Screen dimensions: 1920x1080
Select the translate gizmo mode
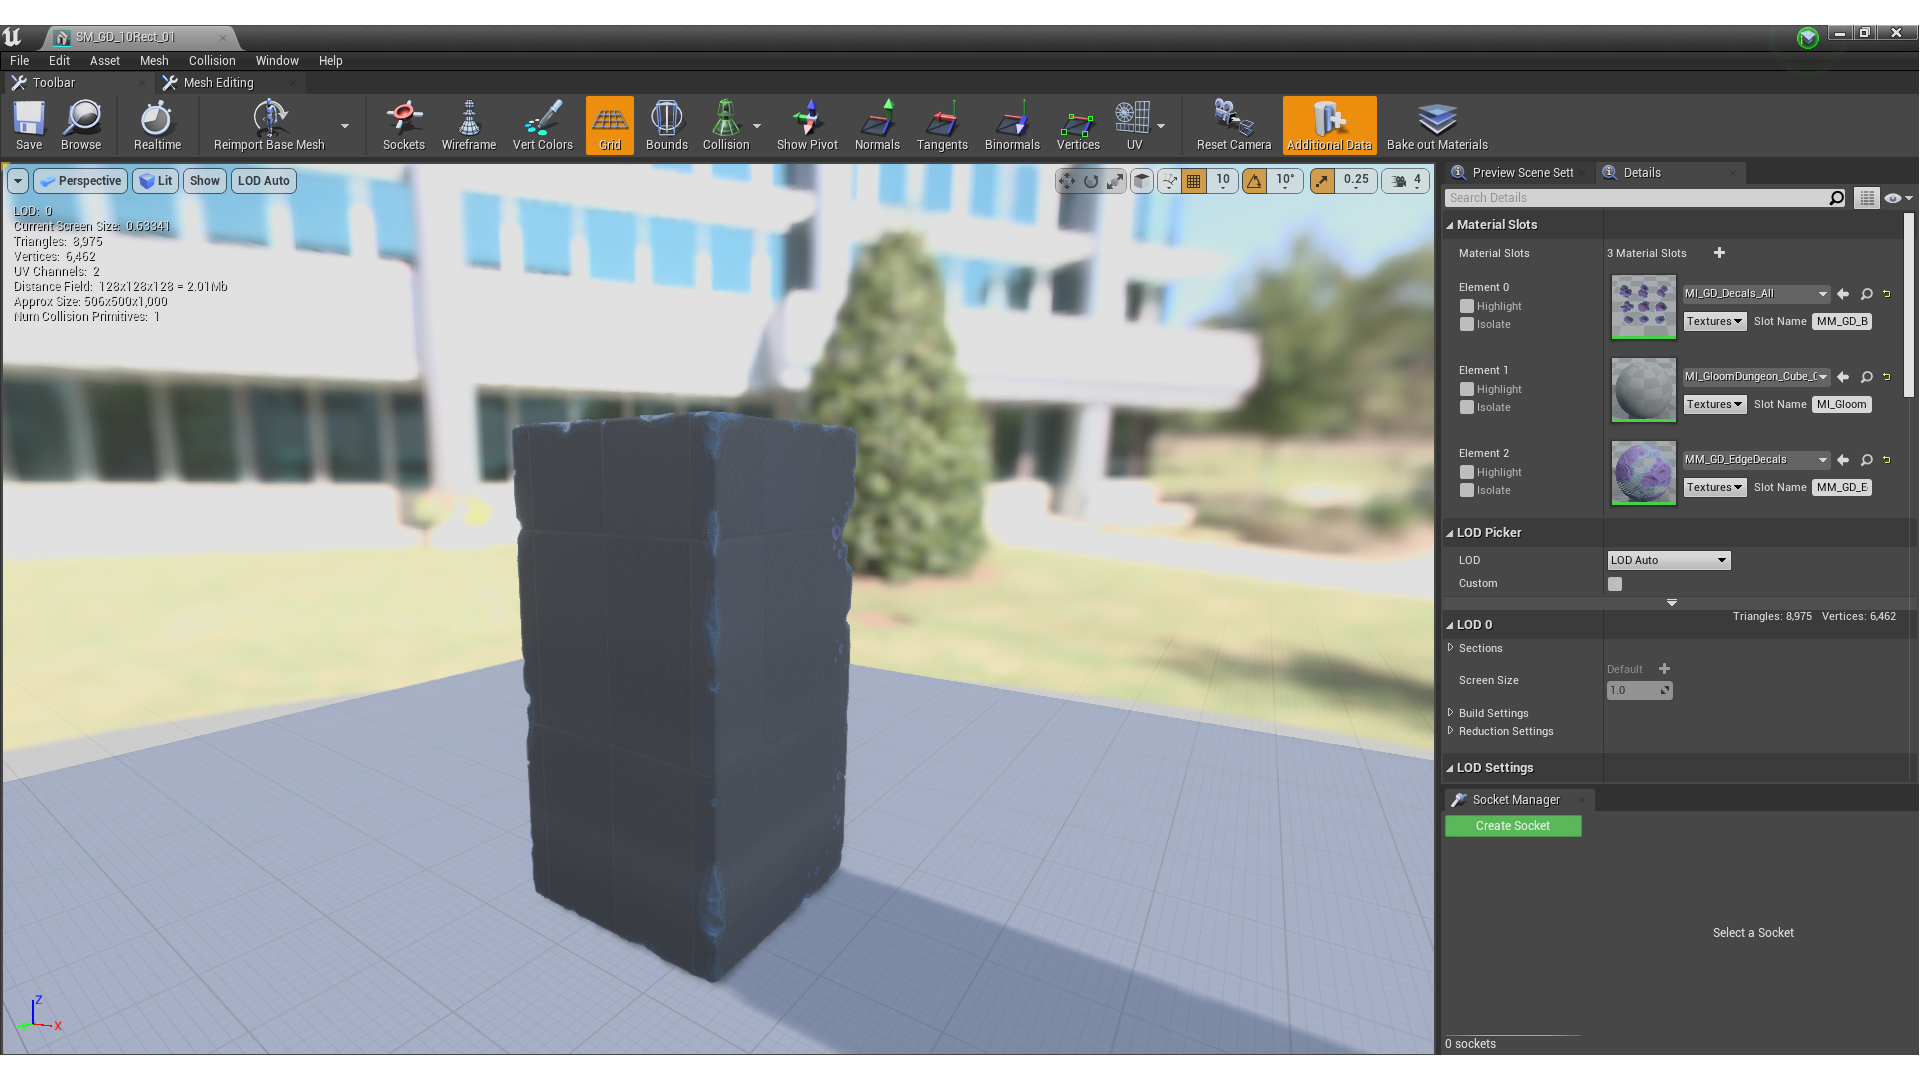click(1067, 181)
